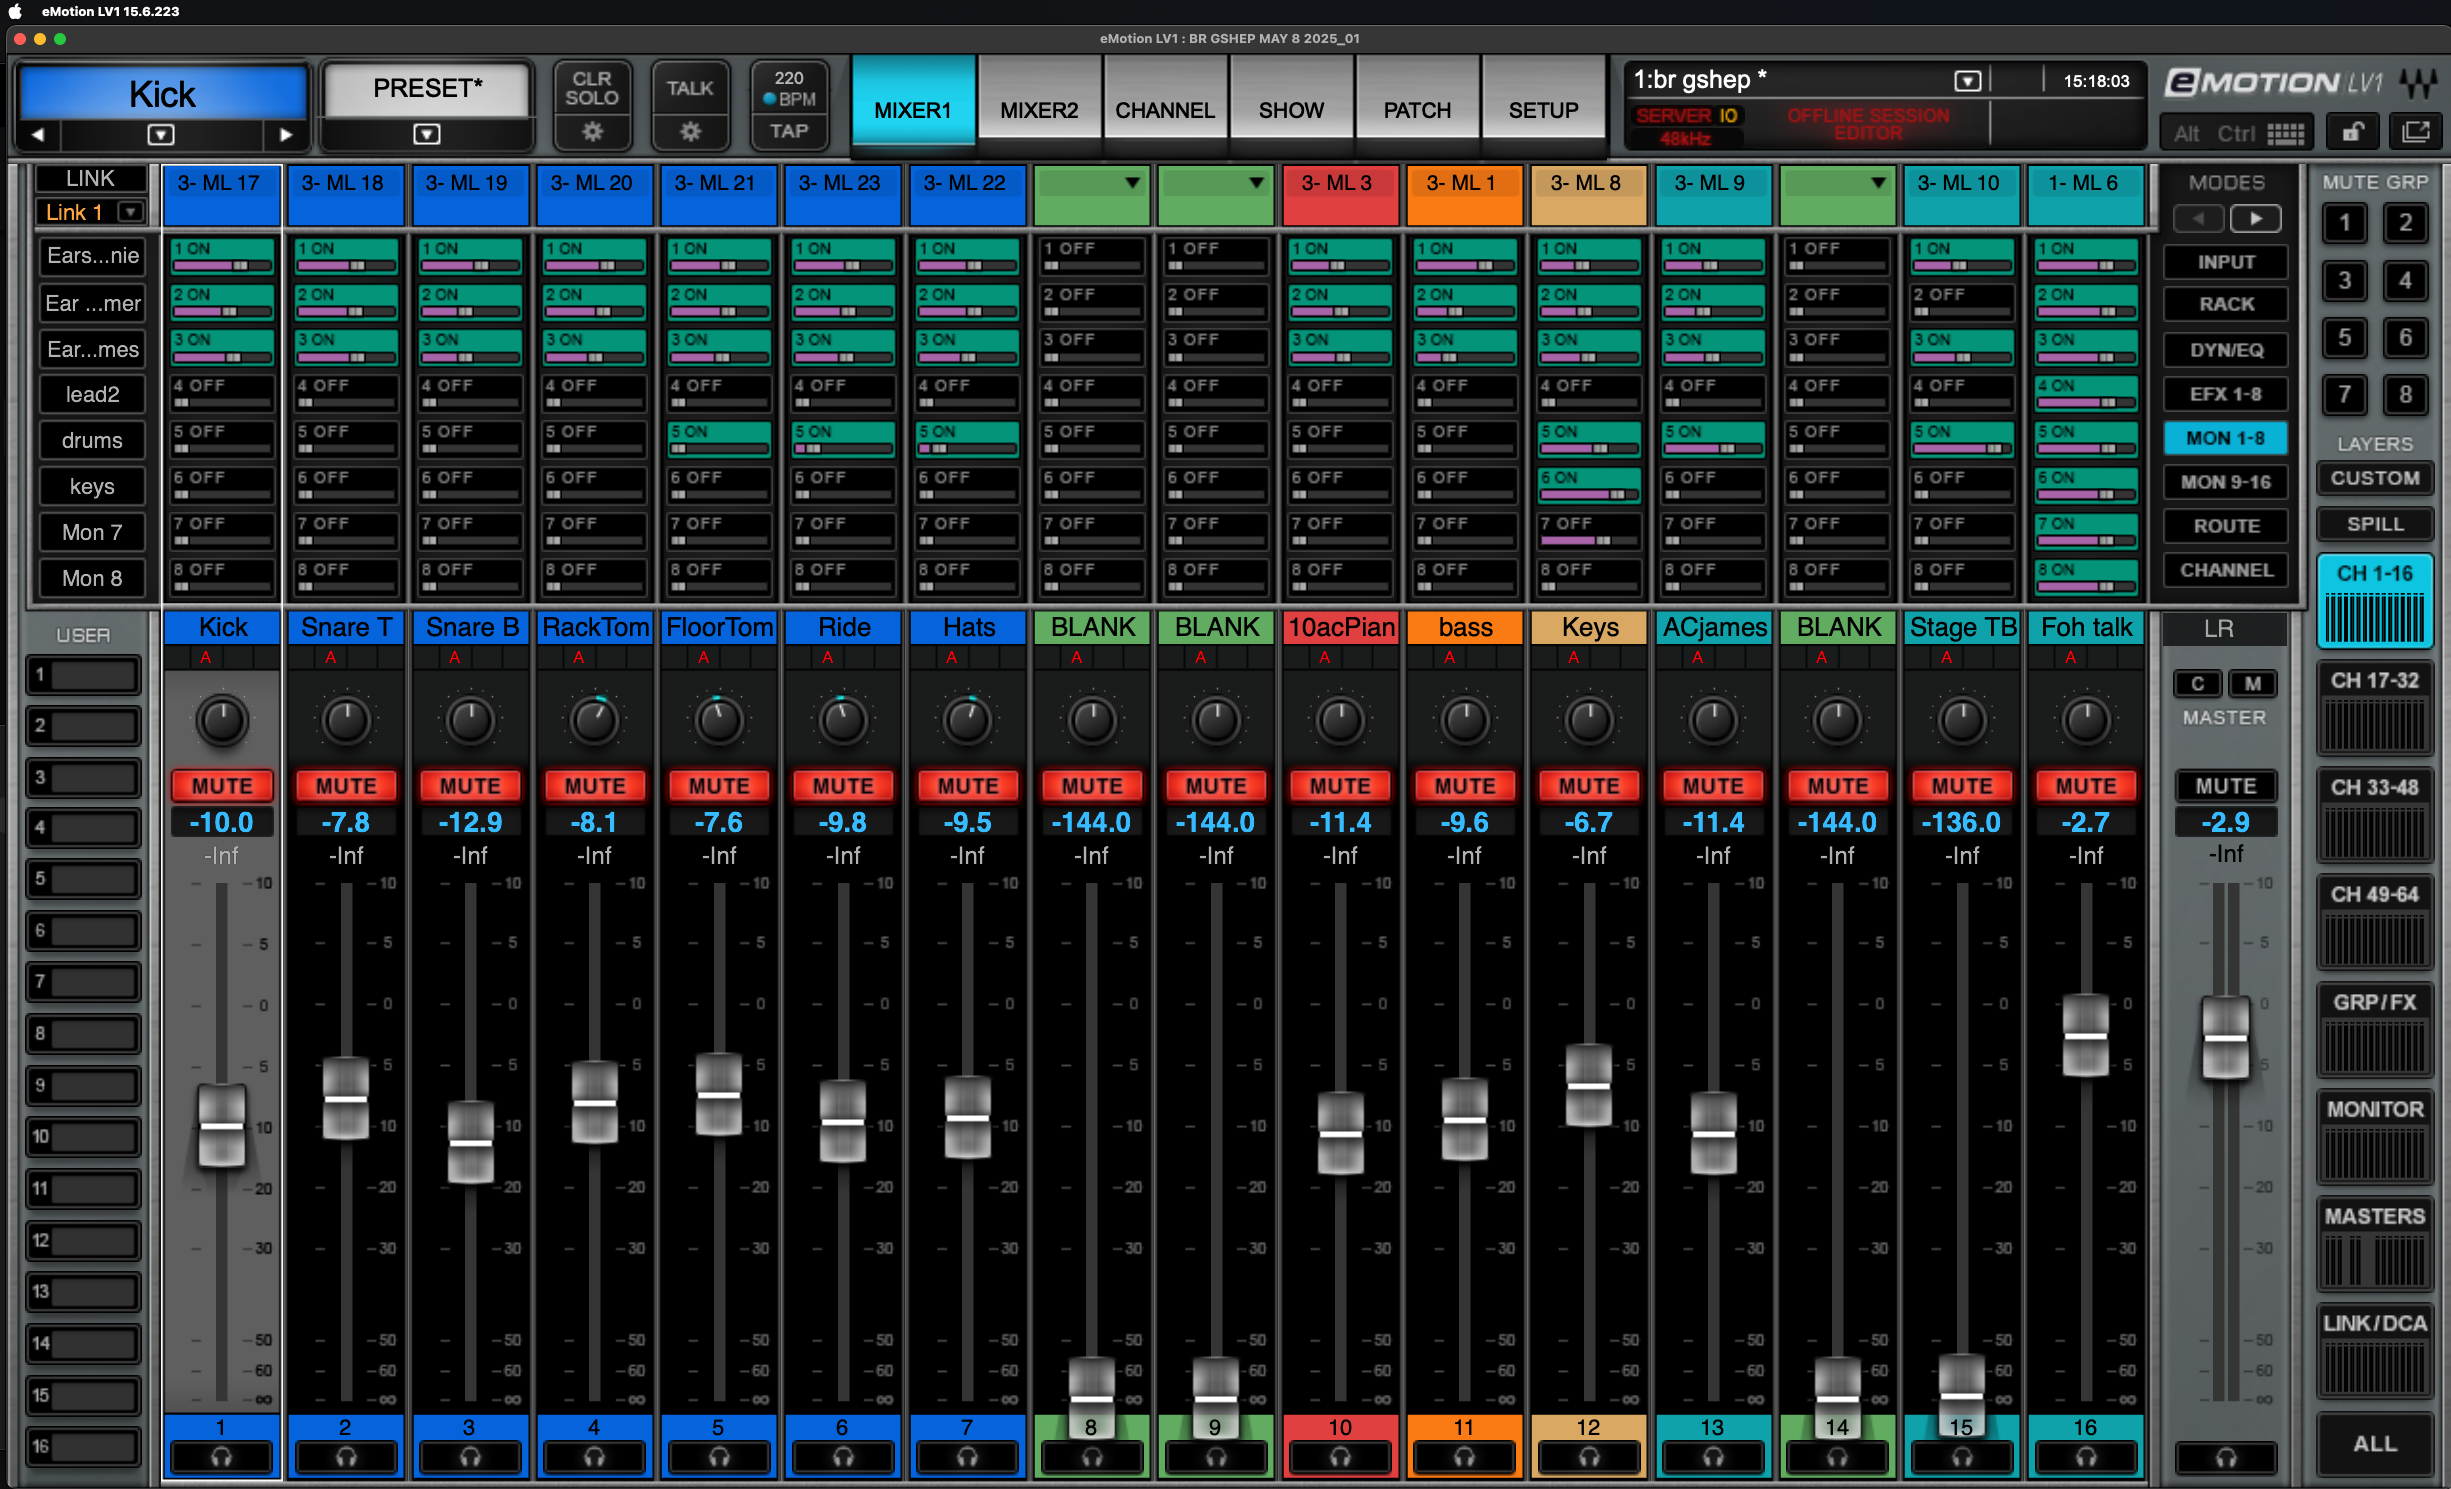Viewport: 2451px width, 1489px height.
Task: Go to previous channel with left arrow
Action: [x=38, y=134]
